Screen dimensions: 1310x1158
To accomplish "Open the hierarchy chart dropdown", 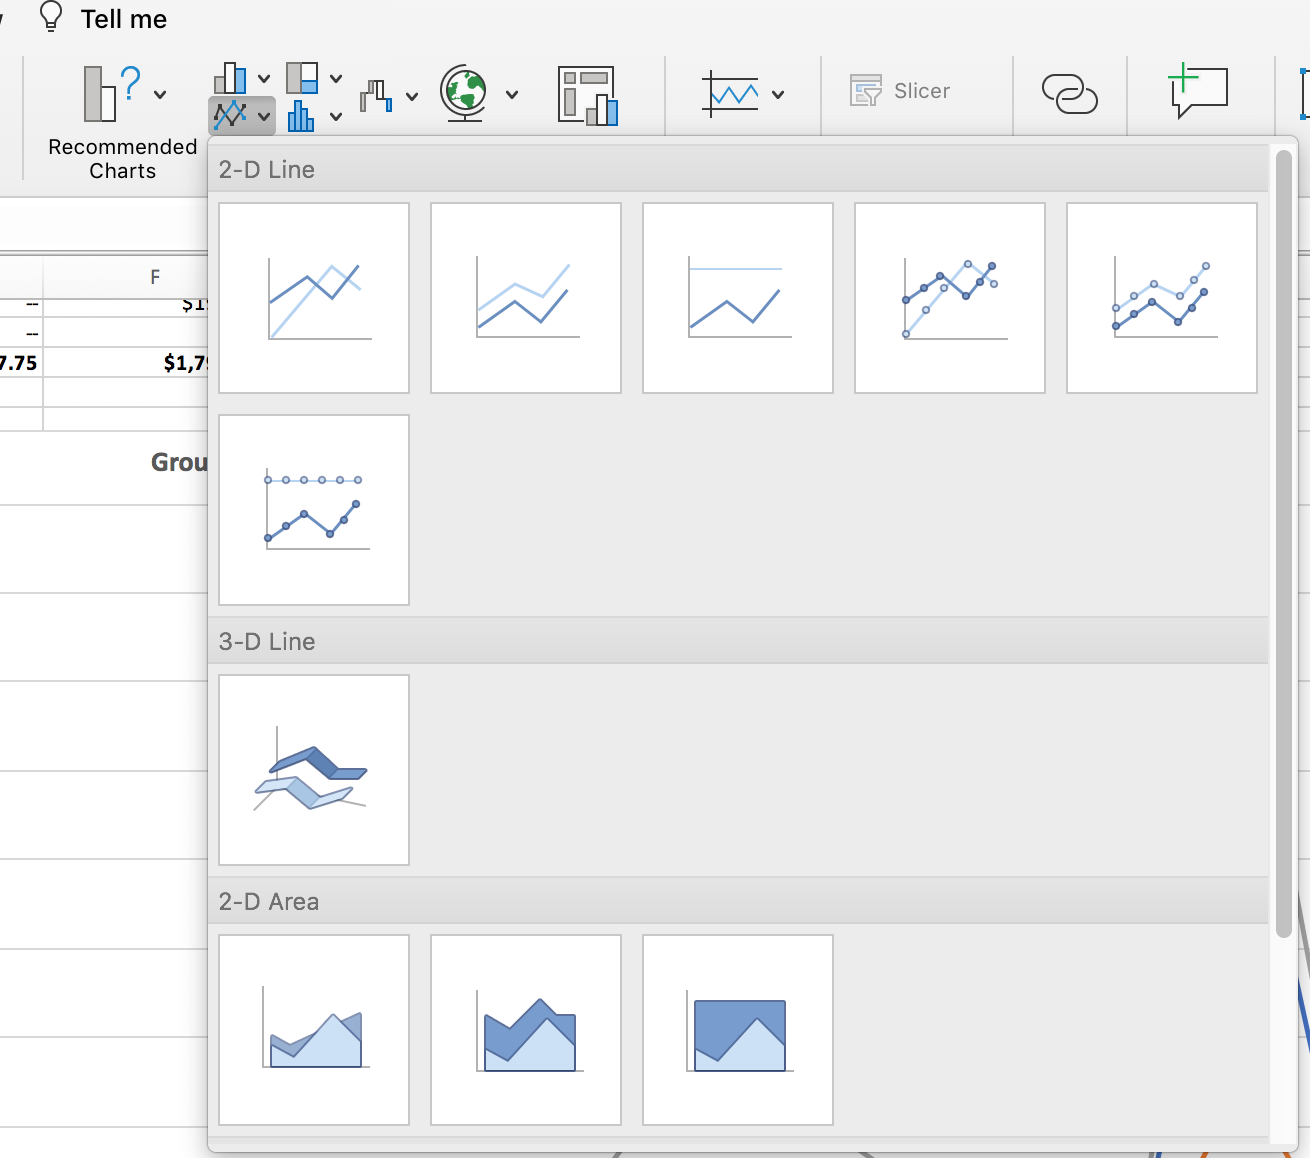I will pyautogui.click(x=336, y=78).
